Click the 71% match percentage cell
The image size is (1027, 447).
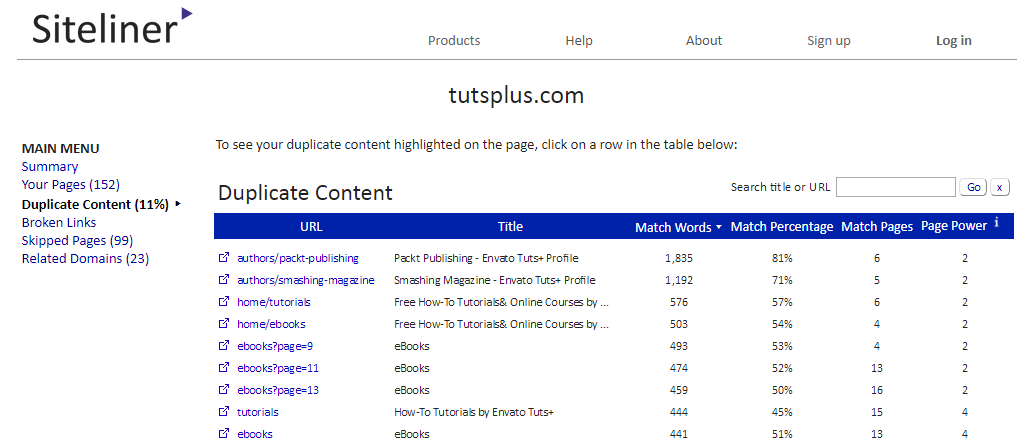click(782, 281)
